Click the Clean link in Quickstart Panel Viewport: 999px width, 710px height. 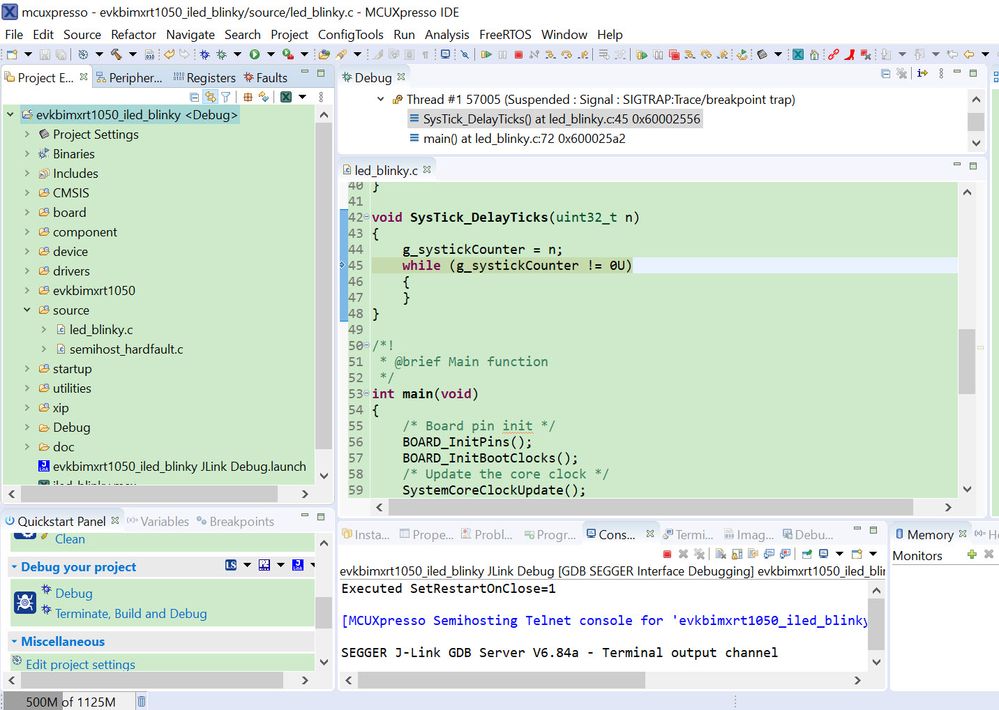point(69,539)
